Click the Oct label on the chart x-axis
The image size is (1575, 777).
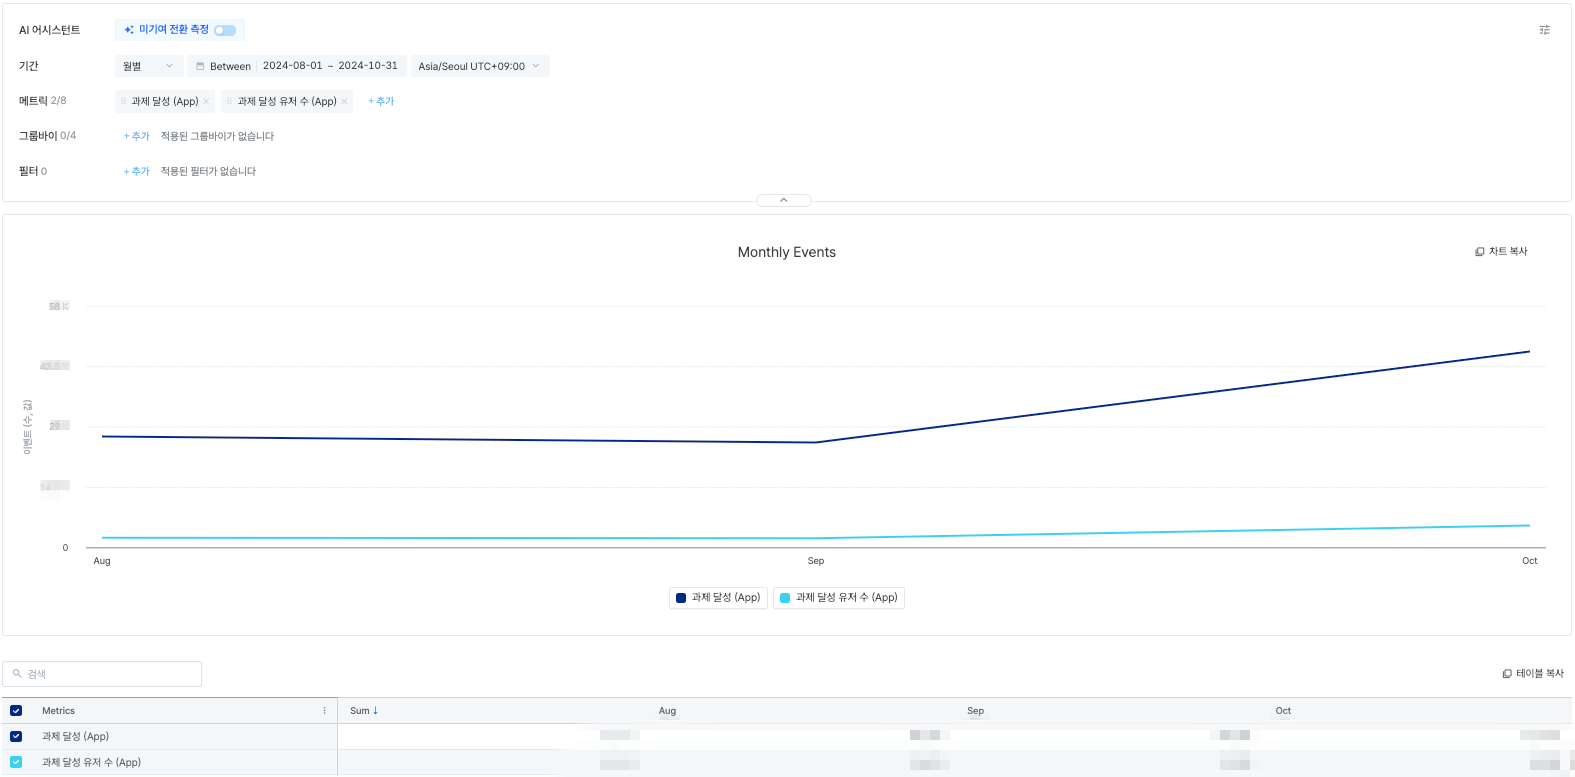click(1529, 561)
